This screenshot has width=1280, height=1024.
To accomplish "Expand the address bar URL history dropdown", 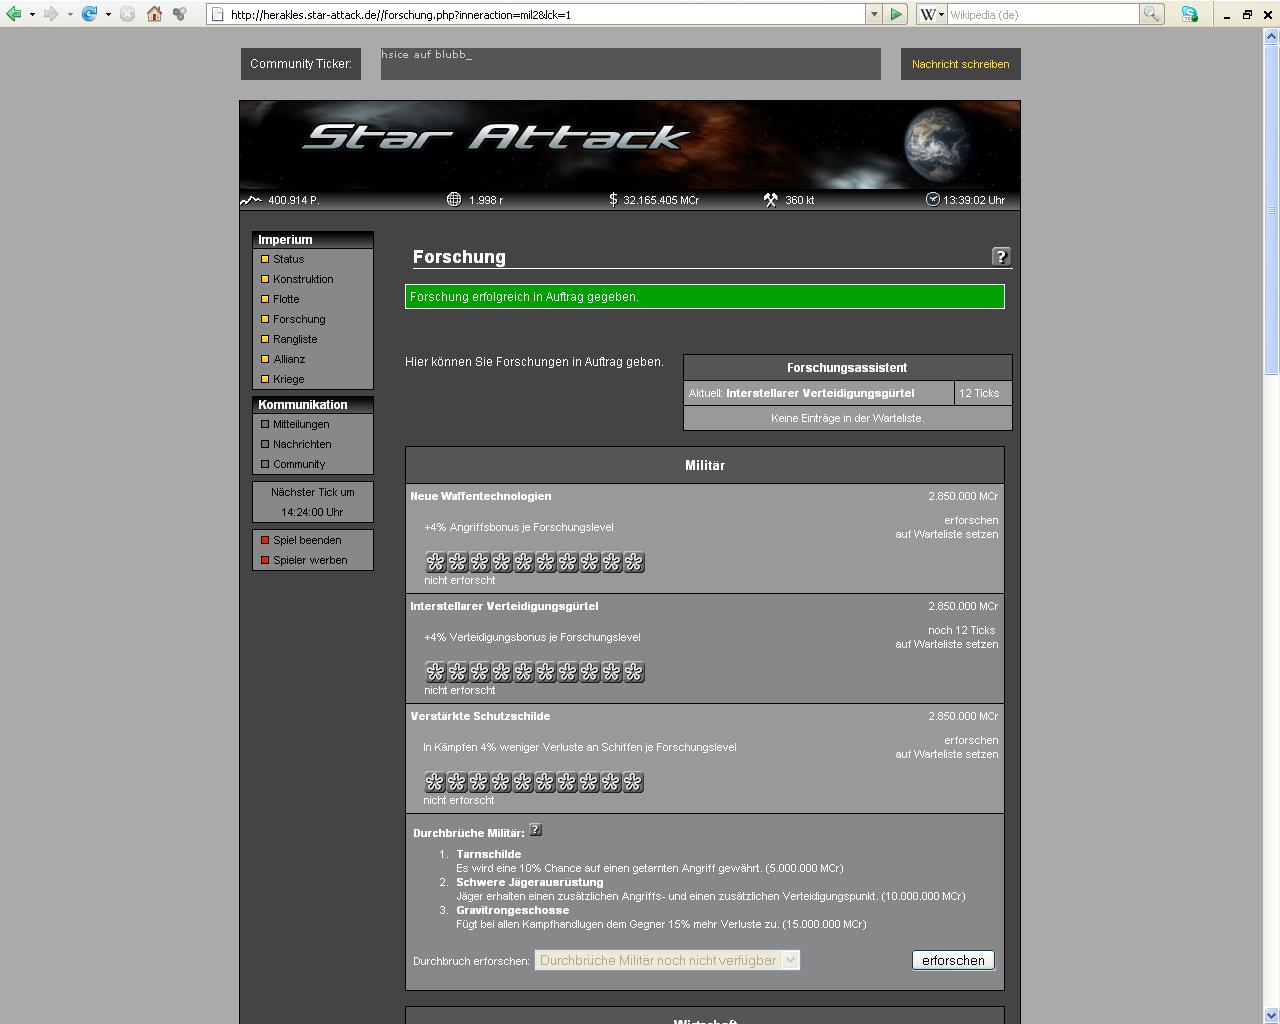I will (874, 14).
